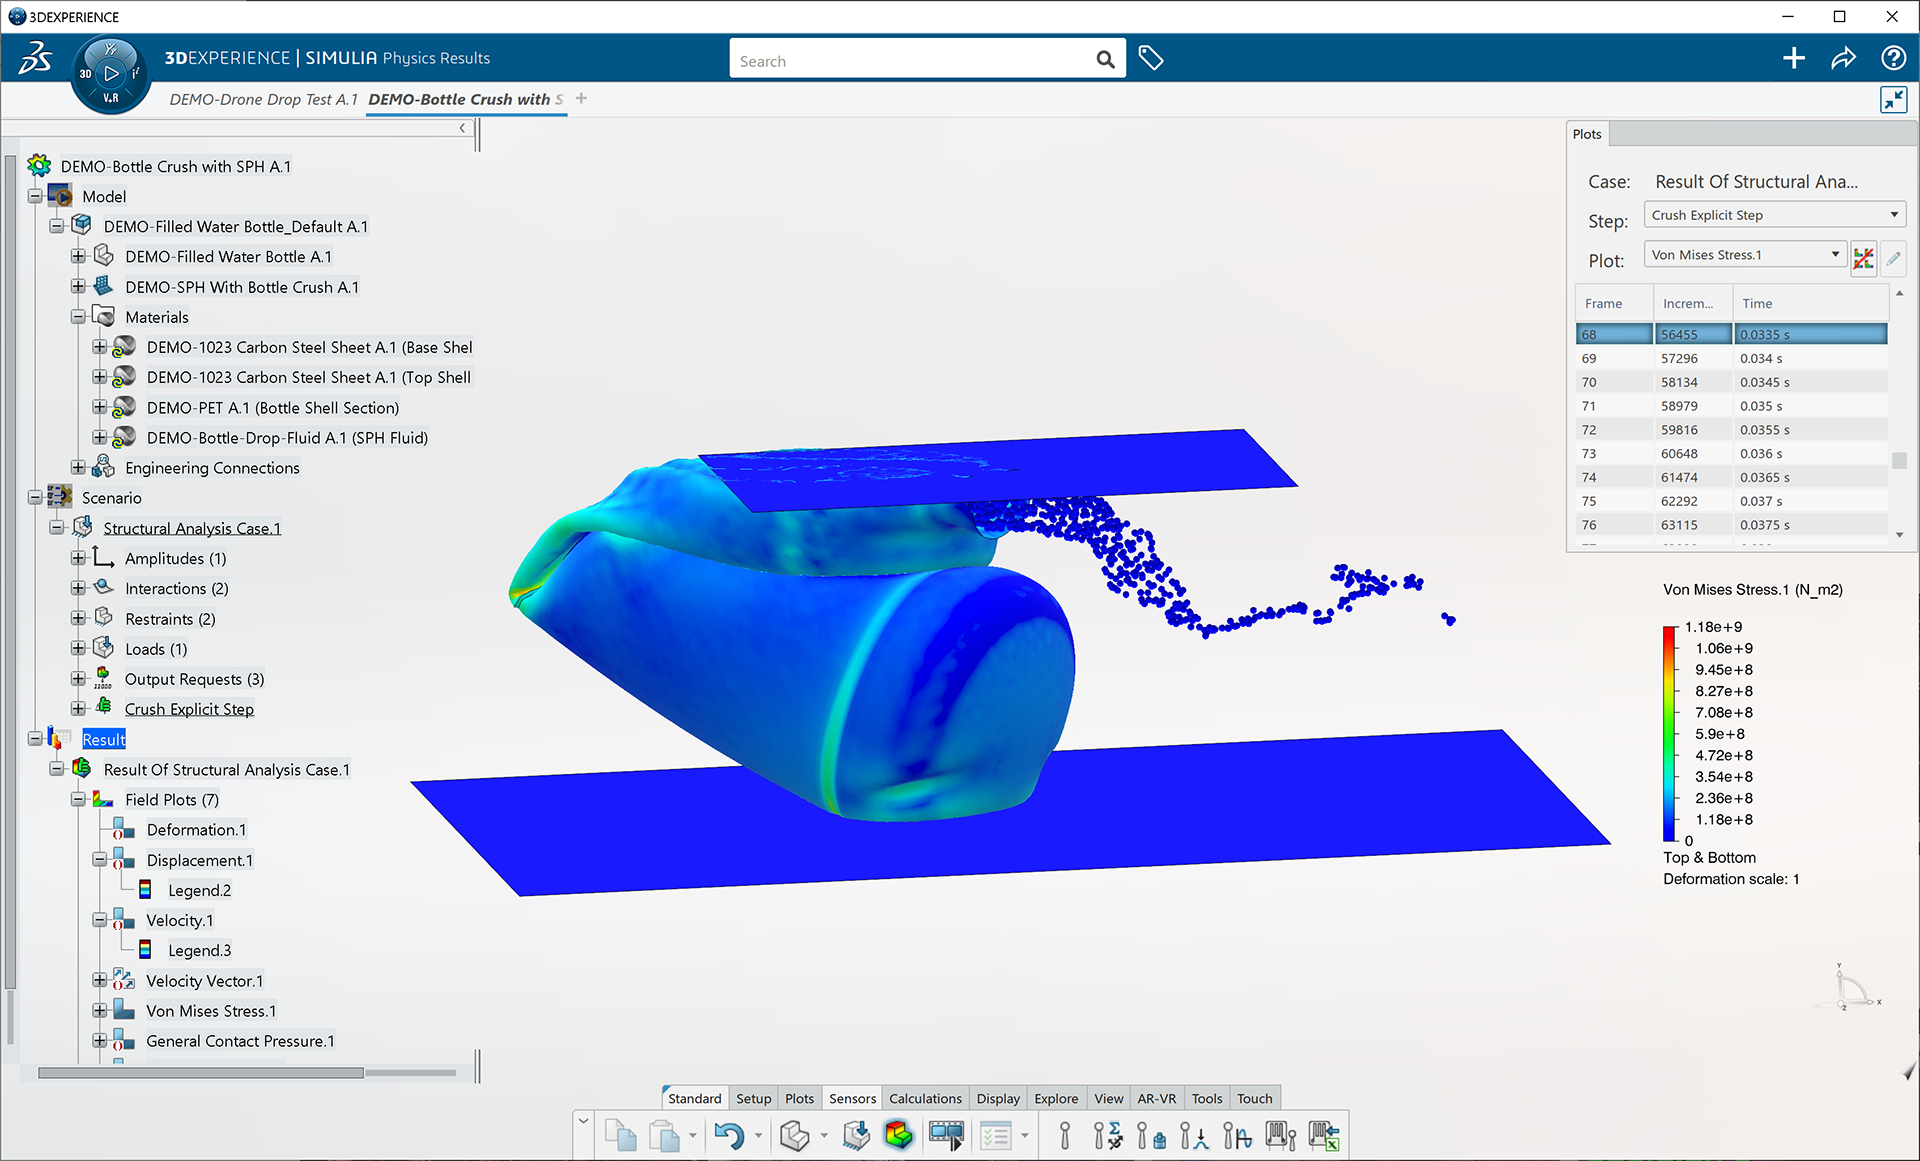
Task: Open the Paste options dropdown arrow
Action: [692, 1136]
